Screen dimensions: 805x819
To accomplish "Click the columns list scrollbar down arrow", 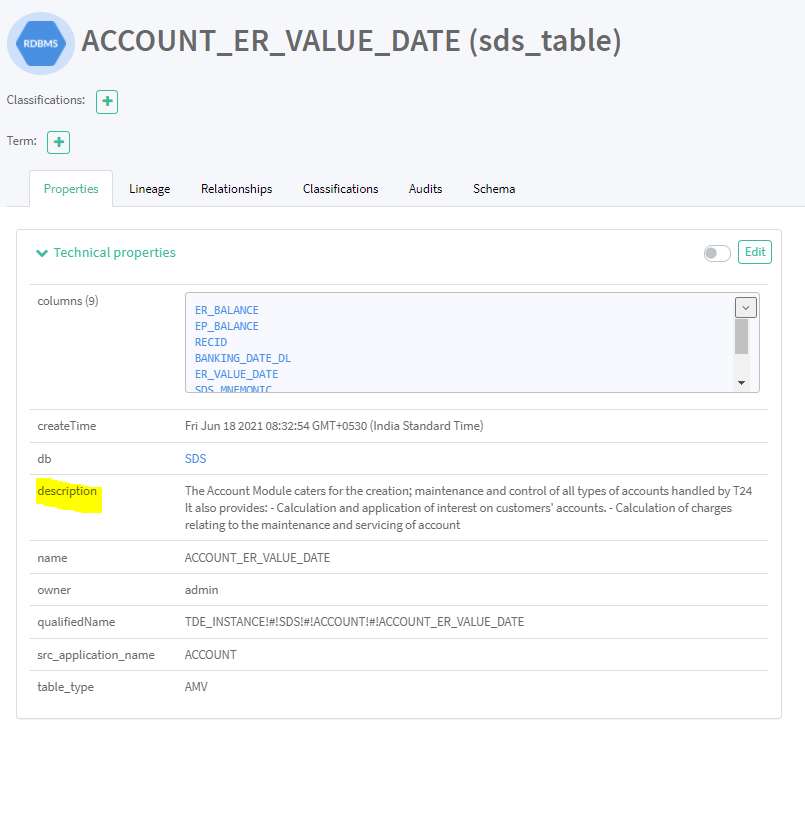I will (x=741, y=383).
